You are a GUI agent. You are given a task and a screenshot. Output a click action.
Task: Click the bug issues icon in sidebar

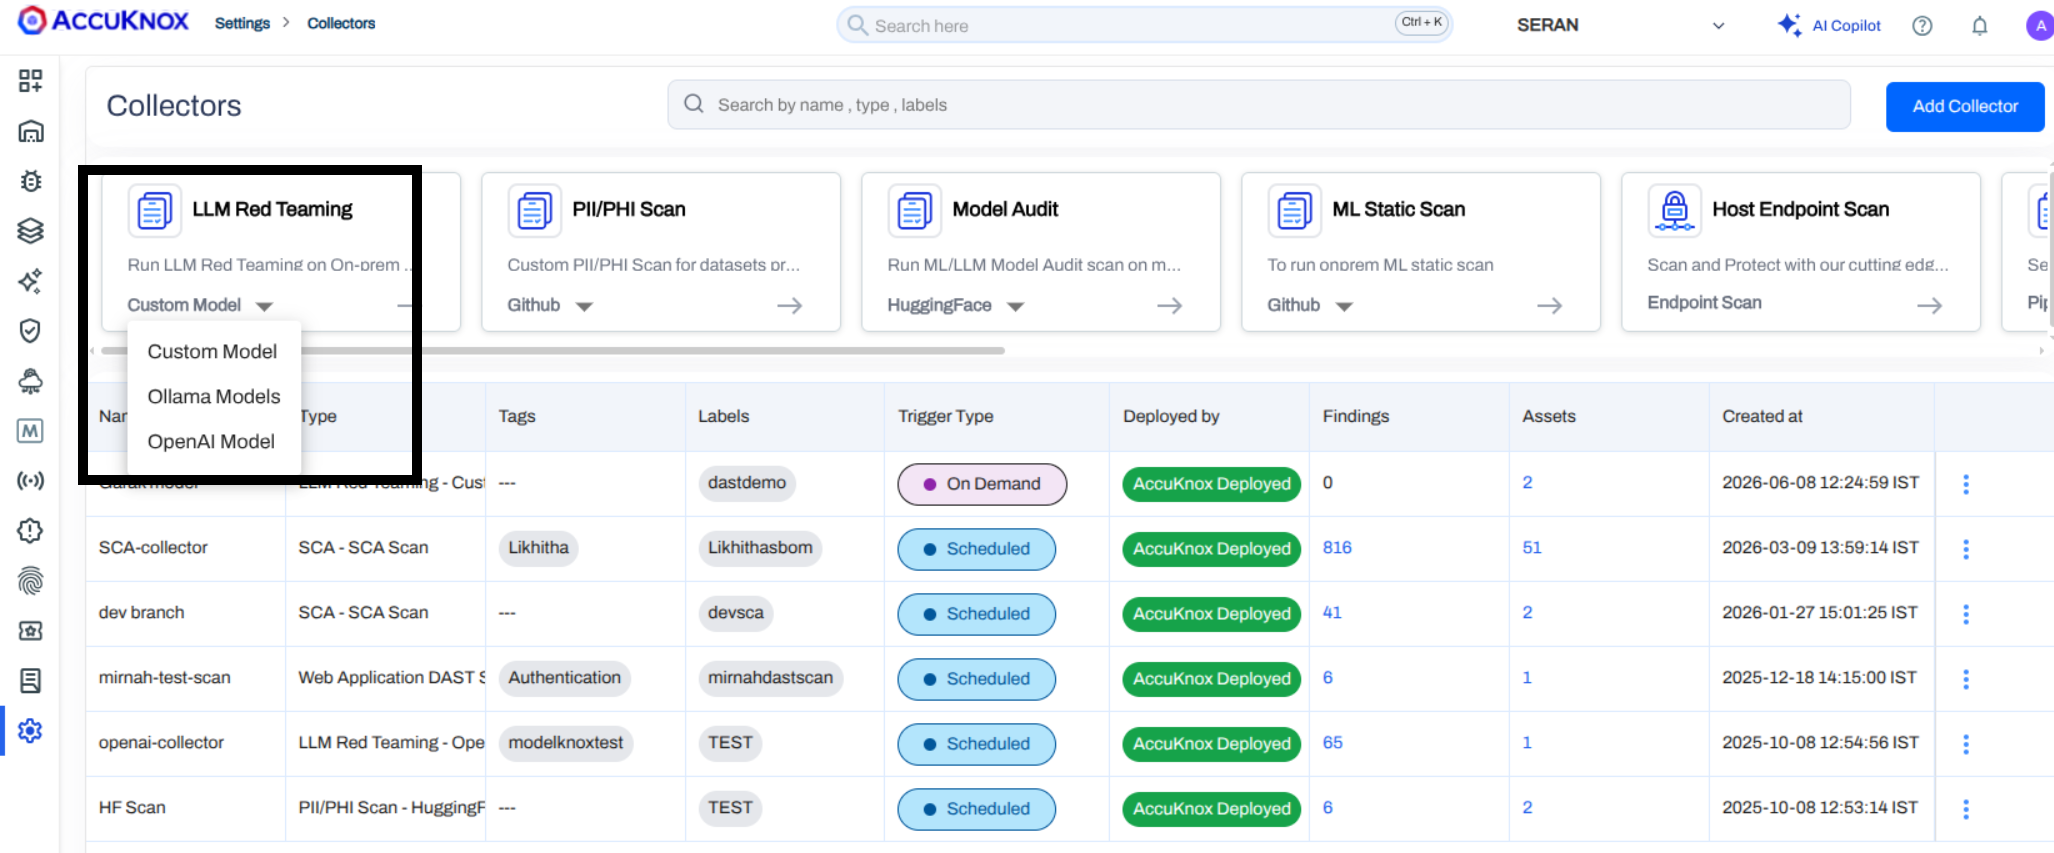[31, 181]
